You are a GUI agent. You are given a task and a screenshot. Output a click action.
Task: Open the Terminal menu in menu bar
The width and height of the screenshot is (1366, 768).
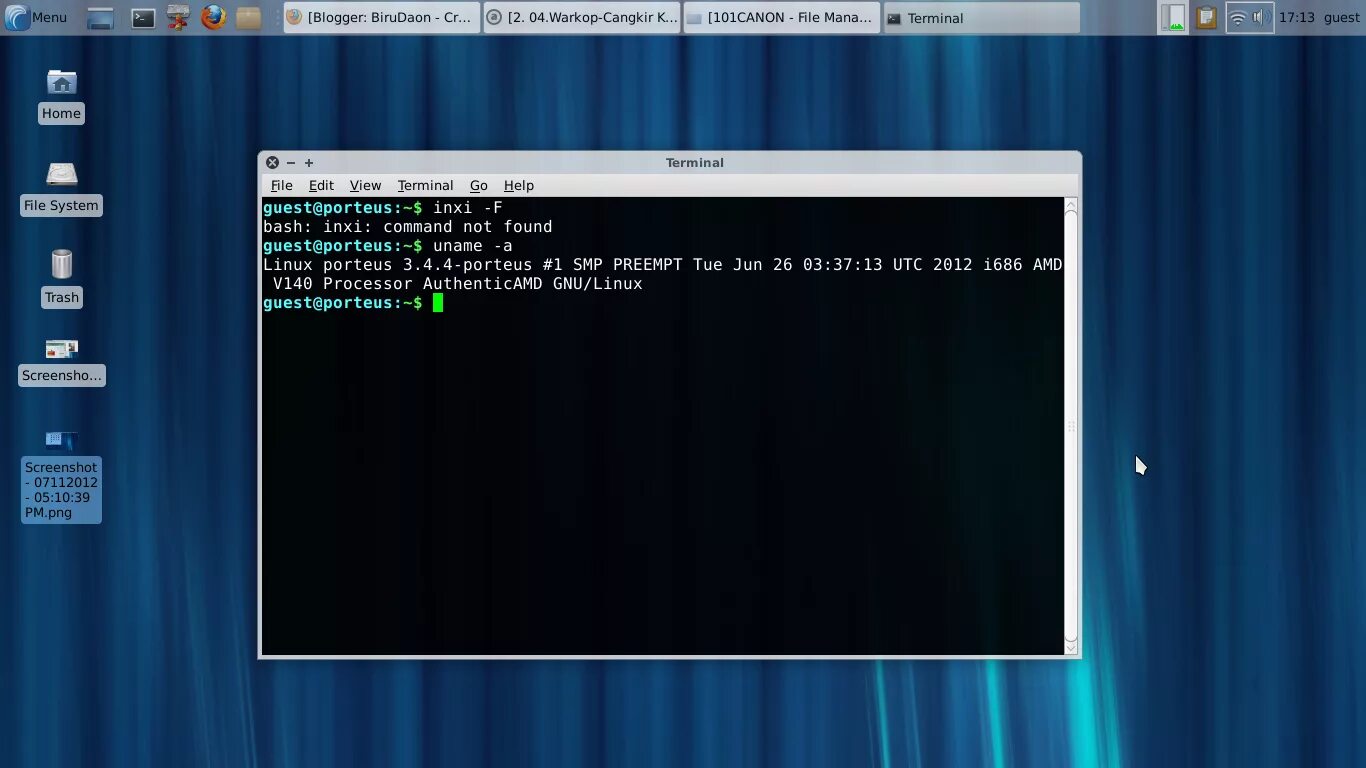pos(425,185)
